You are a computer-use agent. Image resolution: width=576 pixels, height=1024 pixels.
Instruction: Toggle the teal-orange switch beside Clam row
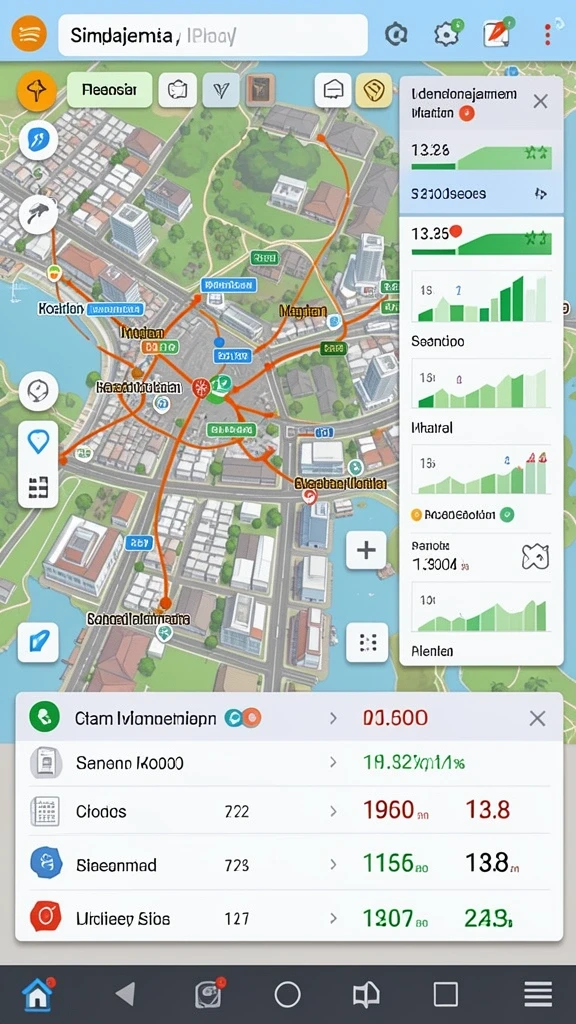point(243,718)
